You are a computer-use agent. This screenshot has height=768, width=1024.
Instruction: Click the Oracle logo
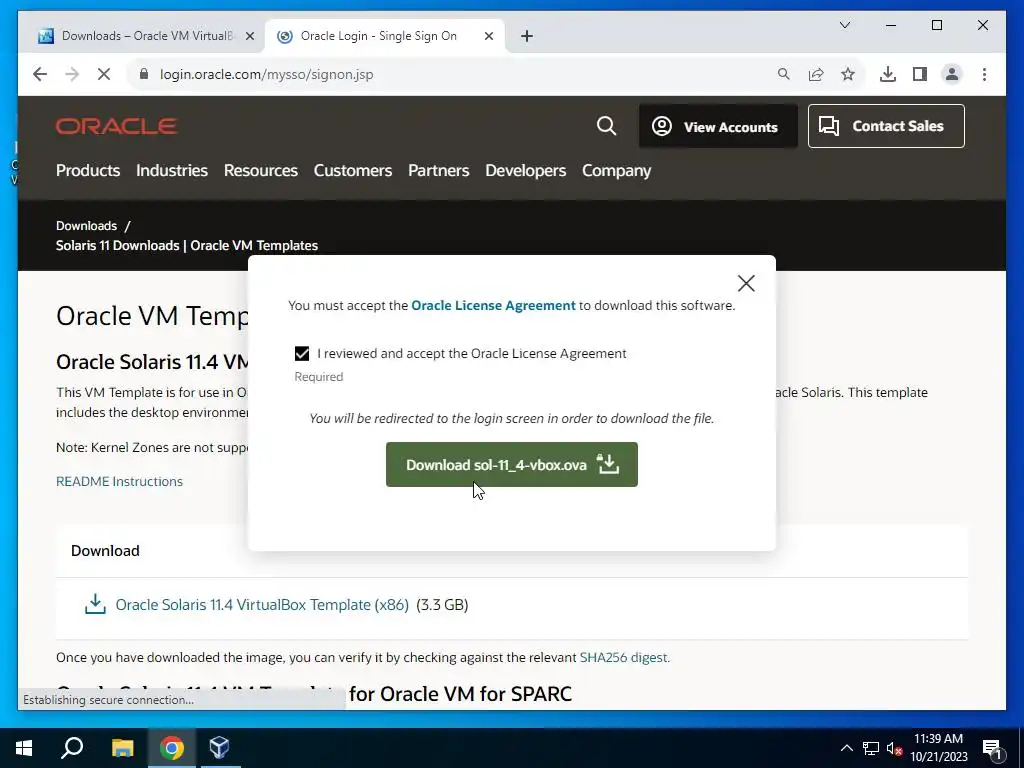click(116, 126)
